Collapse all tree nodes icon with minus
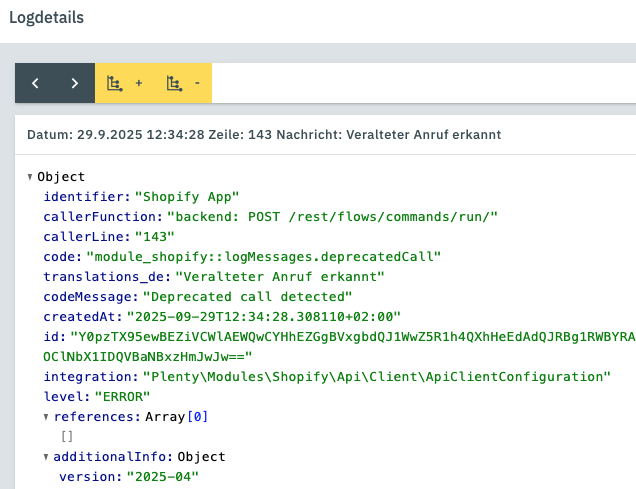This screenshot has height=489, width=636. point(183,83)
